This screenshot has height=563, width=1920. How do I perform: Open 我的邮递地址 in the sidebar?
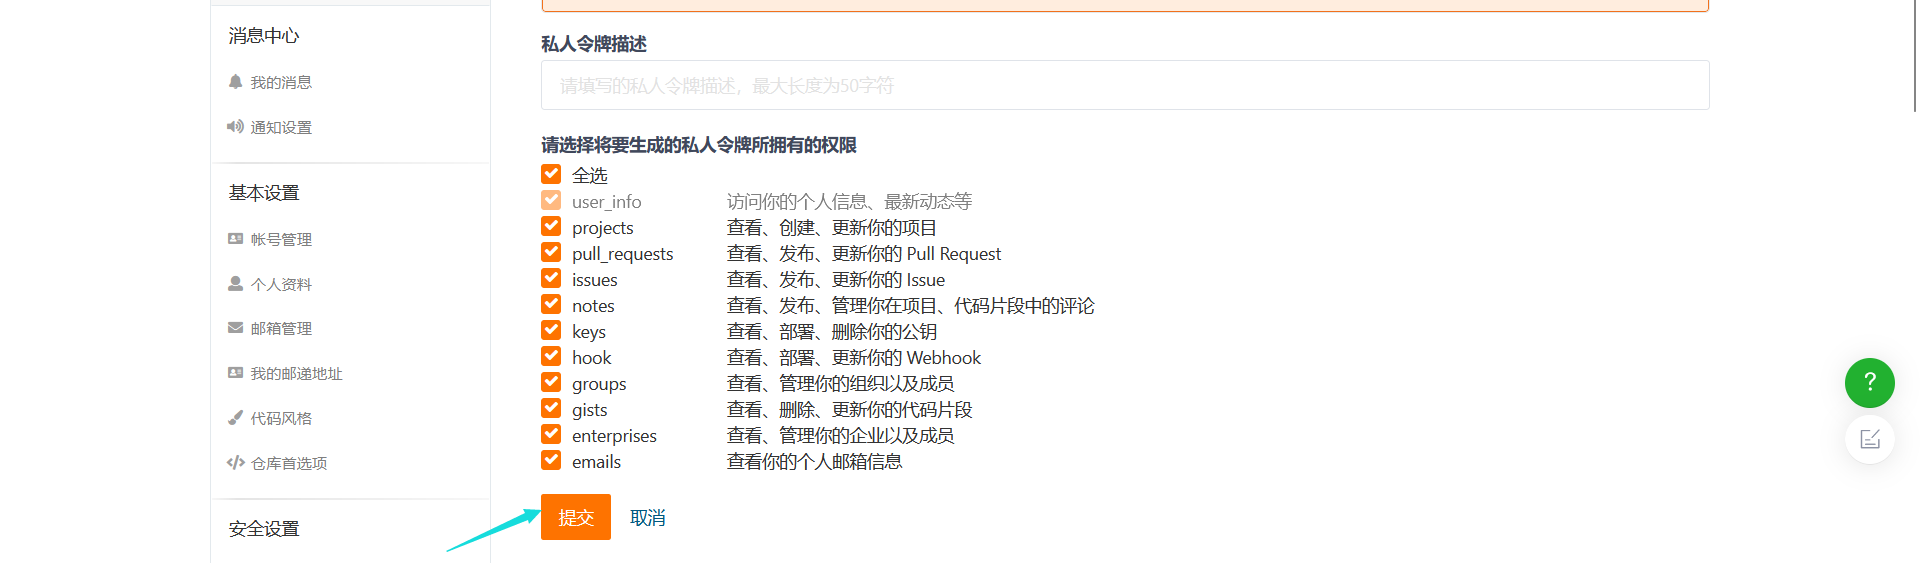click(296, 373)
